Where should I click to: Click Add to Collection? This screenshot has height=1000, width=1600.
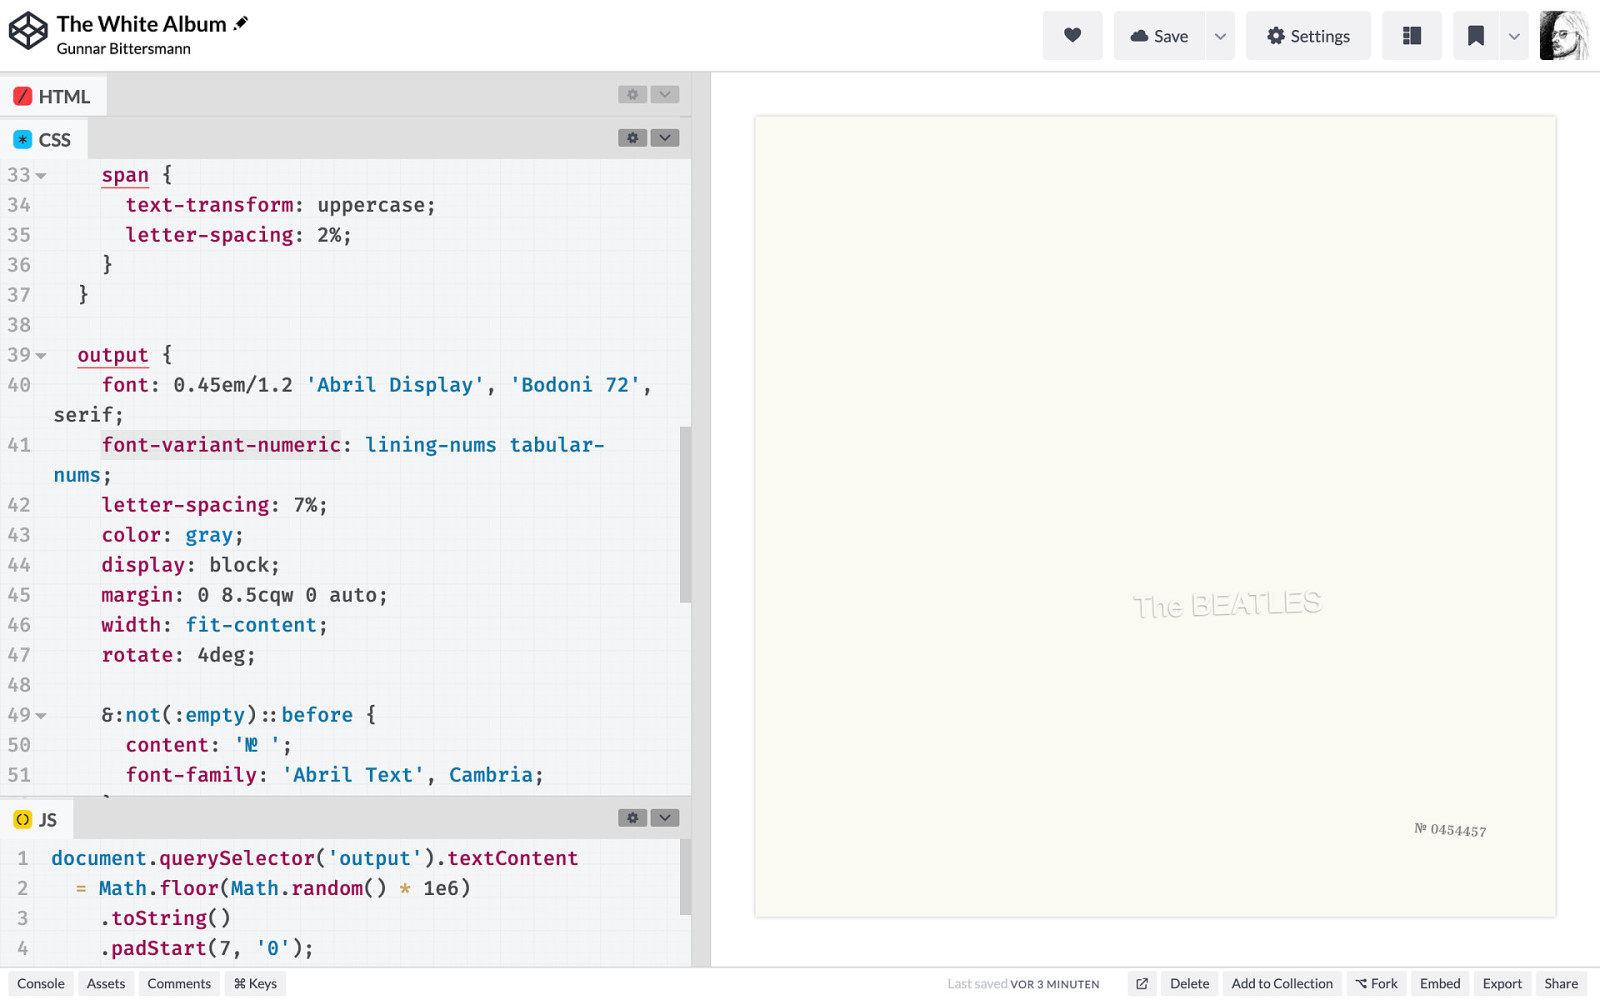(1282, 984)
